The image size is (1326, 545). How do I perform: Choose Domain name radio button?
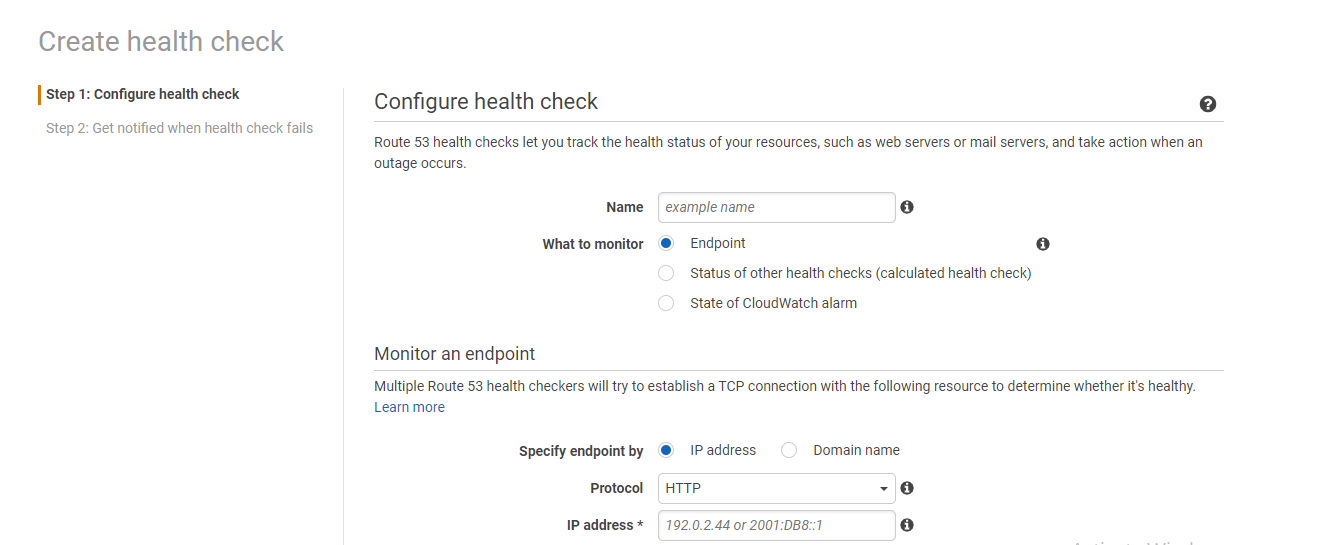789,450
